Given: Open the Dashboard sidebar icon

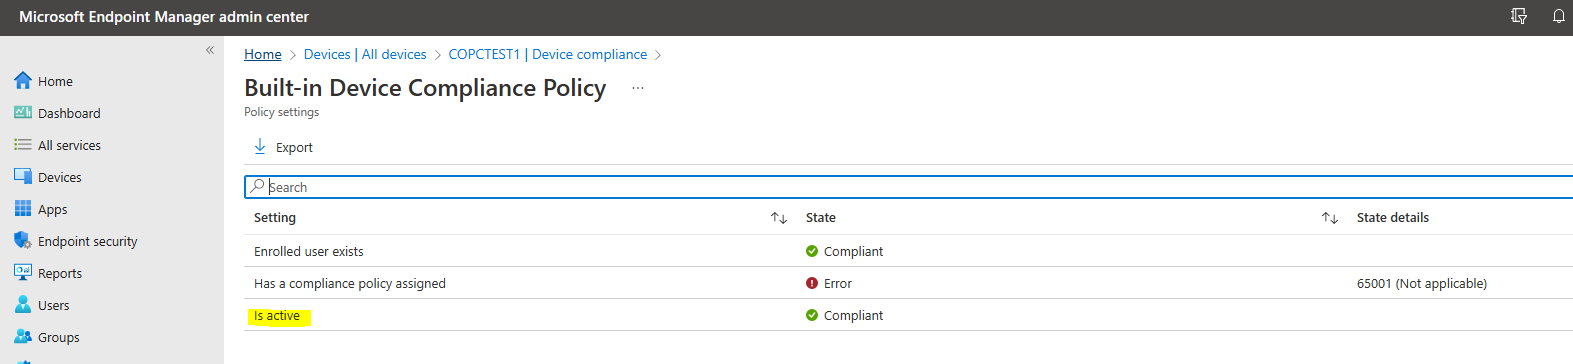Looking at the screenshot, I should tap(22, 113).
